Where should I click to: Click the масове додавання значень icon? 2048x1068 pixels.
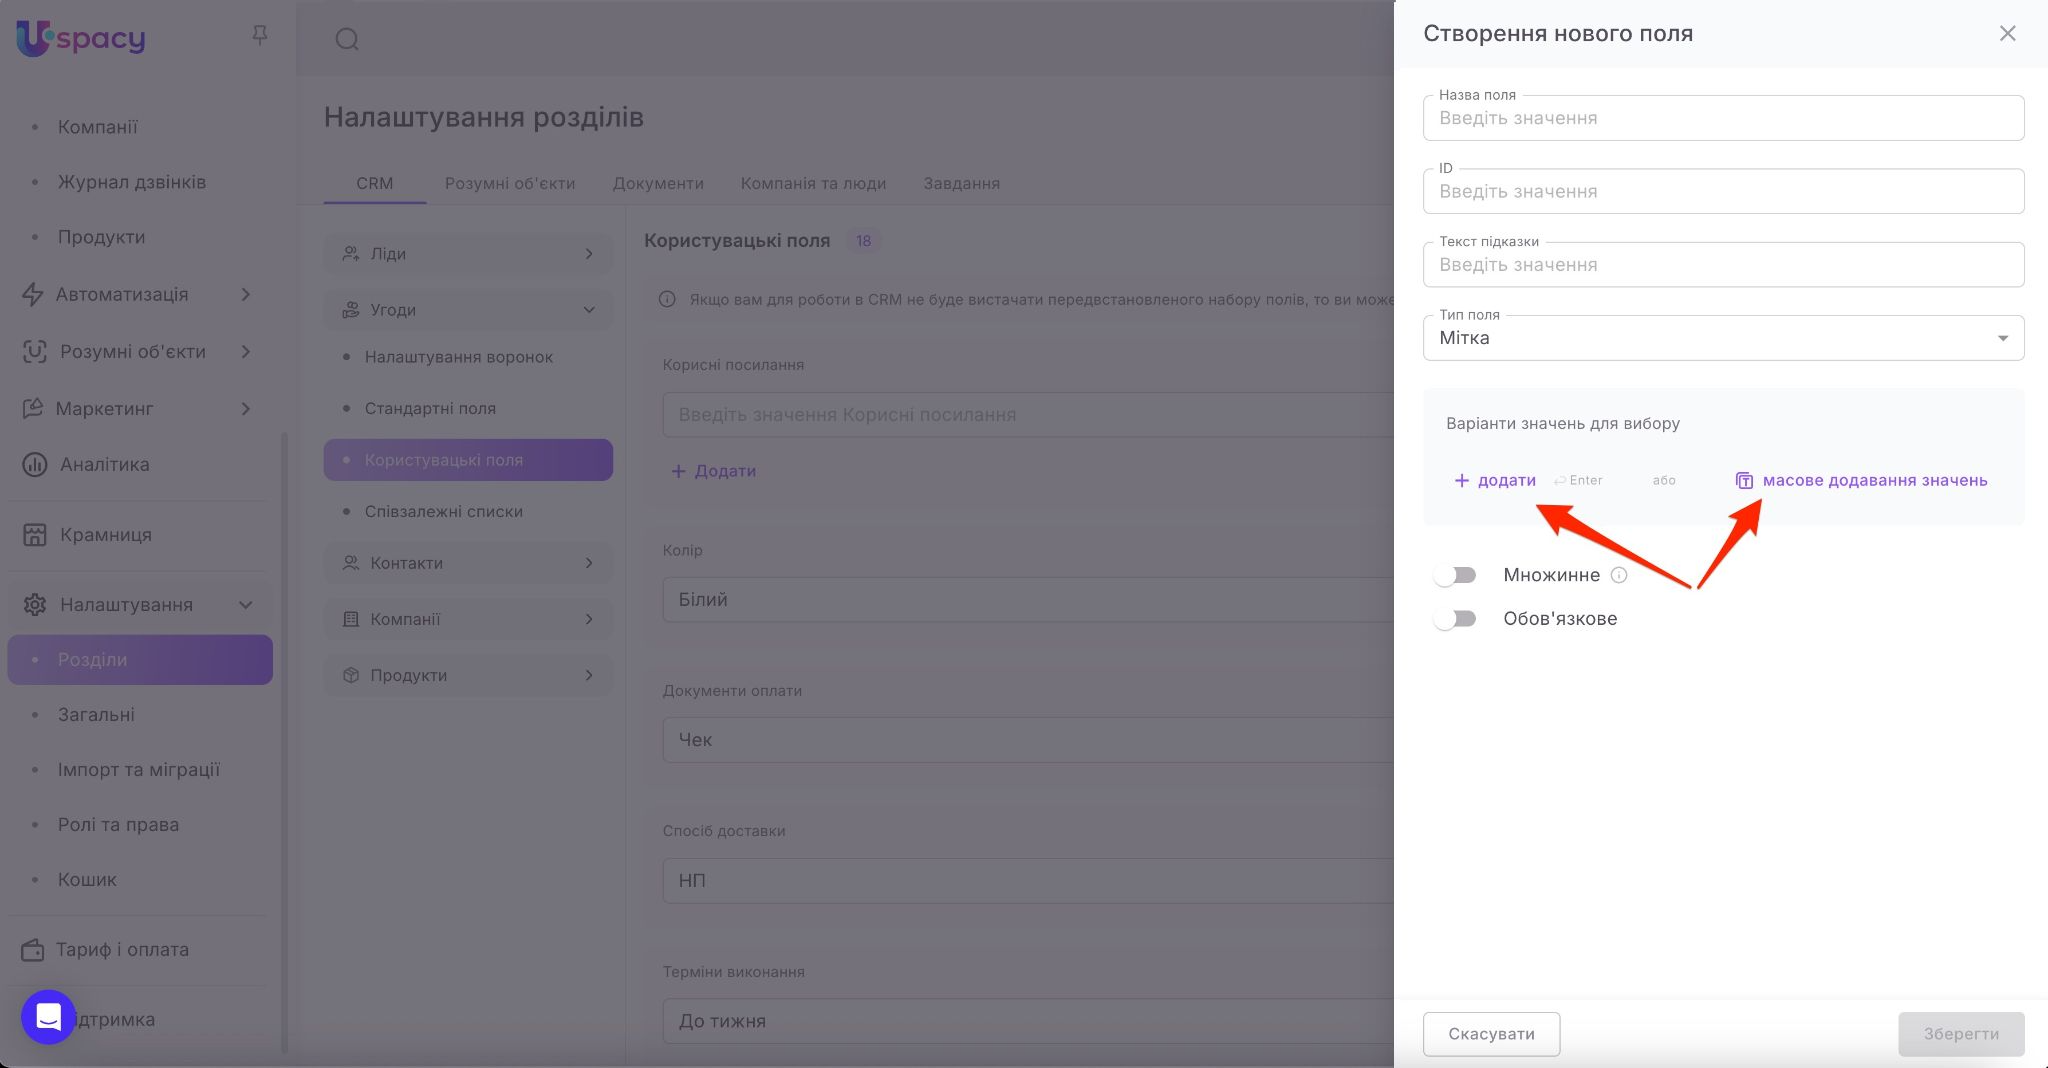[1744, 481]
